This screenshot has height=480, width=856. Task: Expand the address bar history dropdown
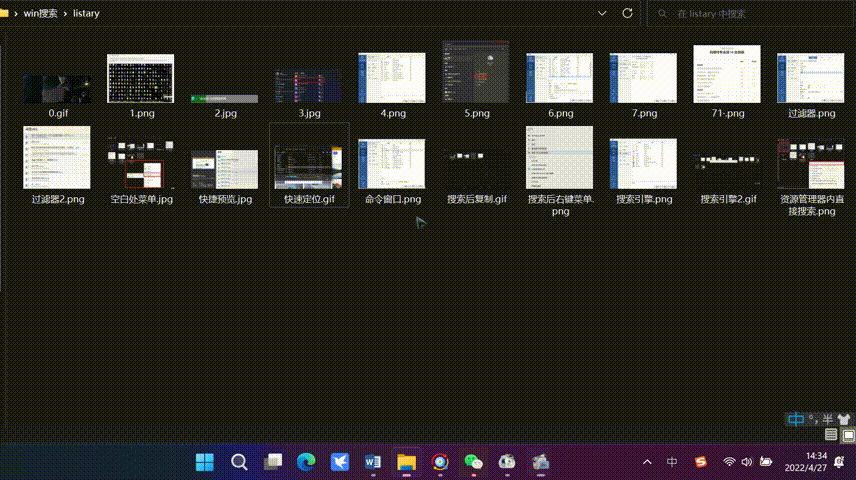coord(602,14)
